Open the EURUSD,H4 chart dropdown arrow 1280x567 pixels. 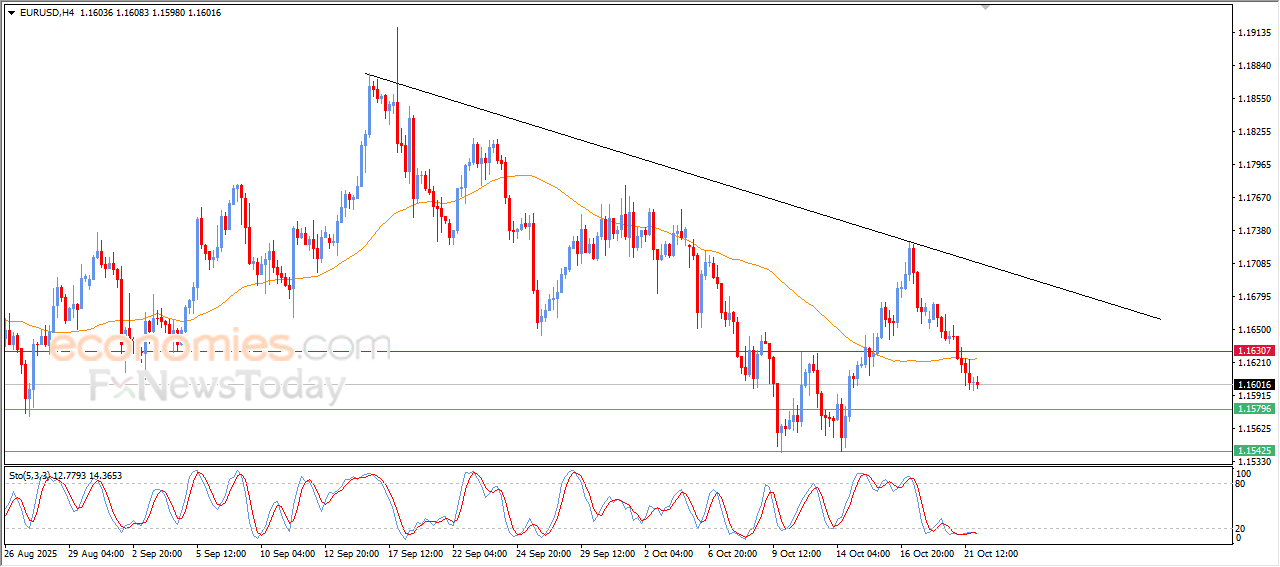11,13
